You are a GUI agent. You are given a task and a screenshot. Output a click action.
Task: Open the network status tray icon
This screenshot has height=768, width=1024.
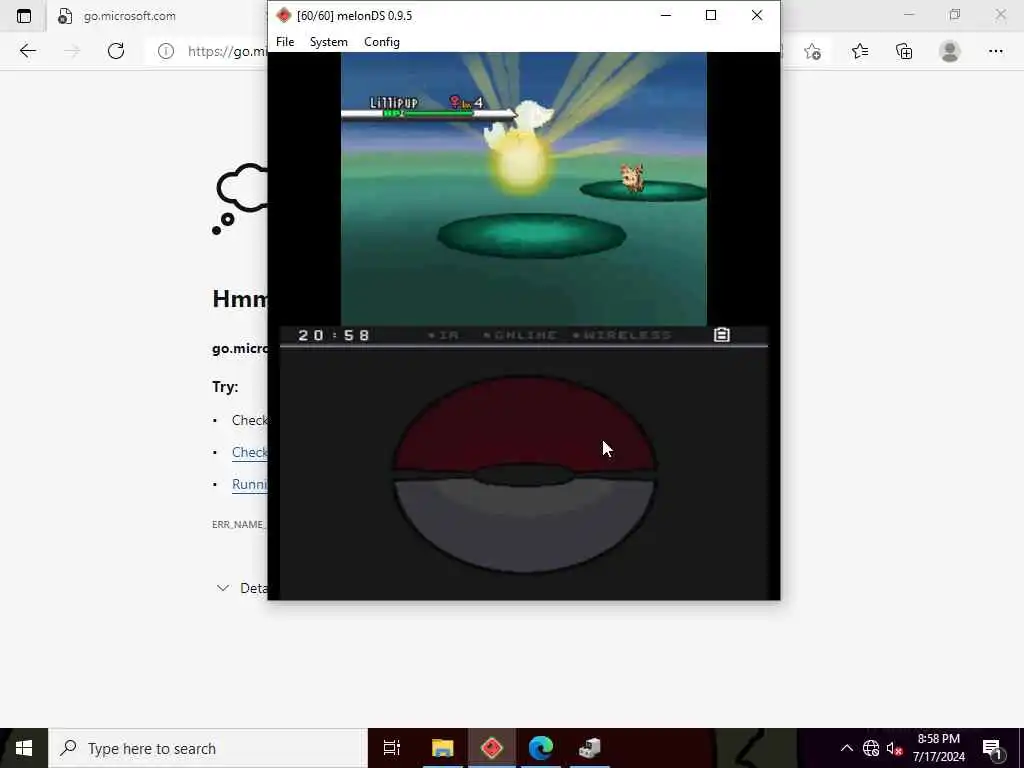click(871, 748)
